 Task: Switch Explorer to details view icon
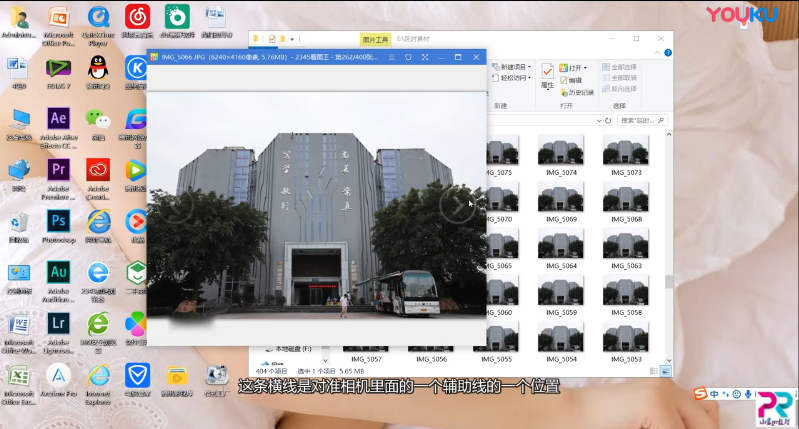click(x=654, y=371)
